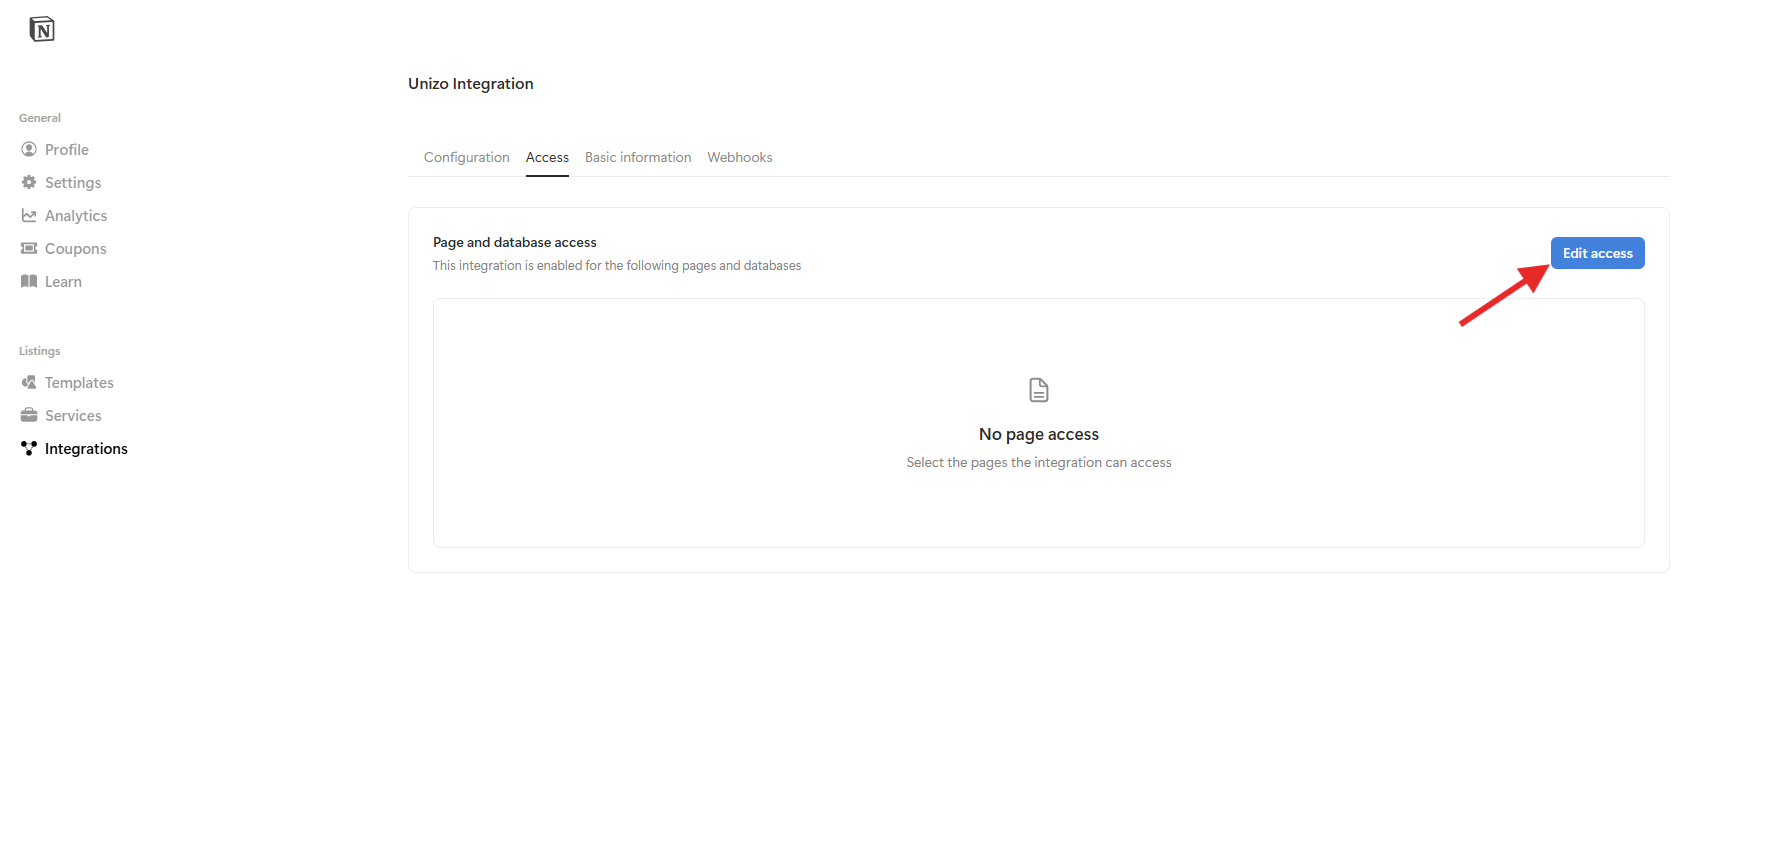The height and width of the screenshot is (844, 1791).
Task: Click the Settings gear icon
Action: pos(29,182)
